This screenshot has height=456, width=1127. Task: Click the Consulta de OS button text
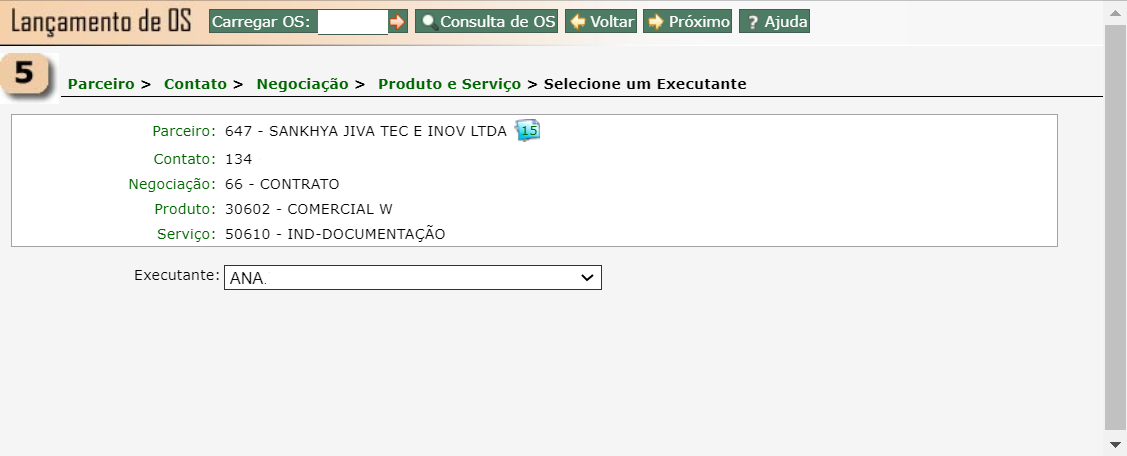point(498,22)
